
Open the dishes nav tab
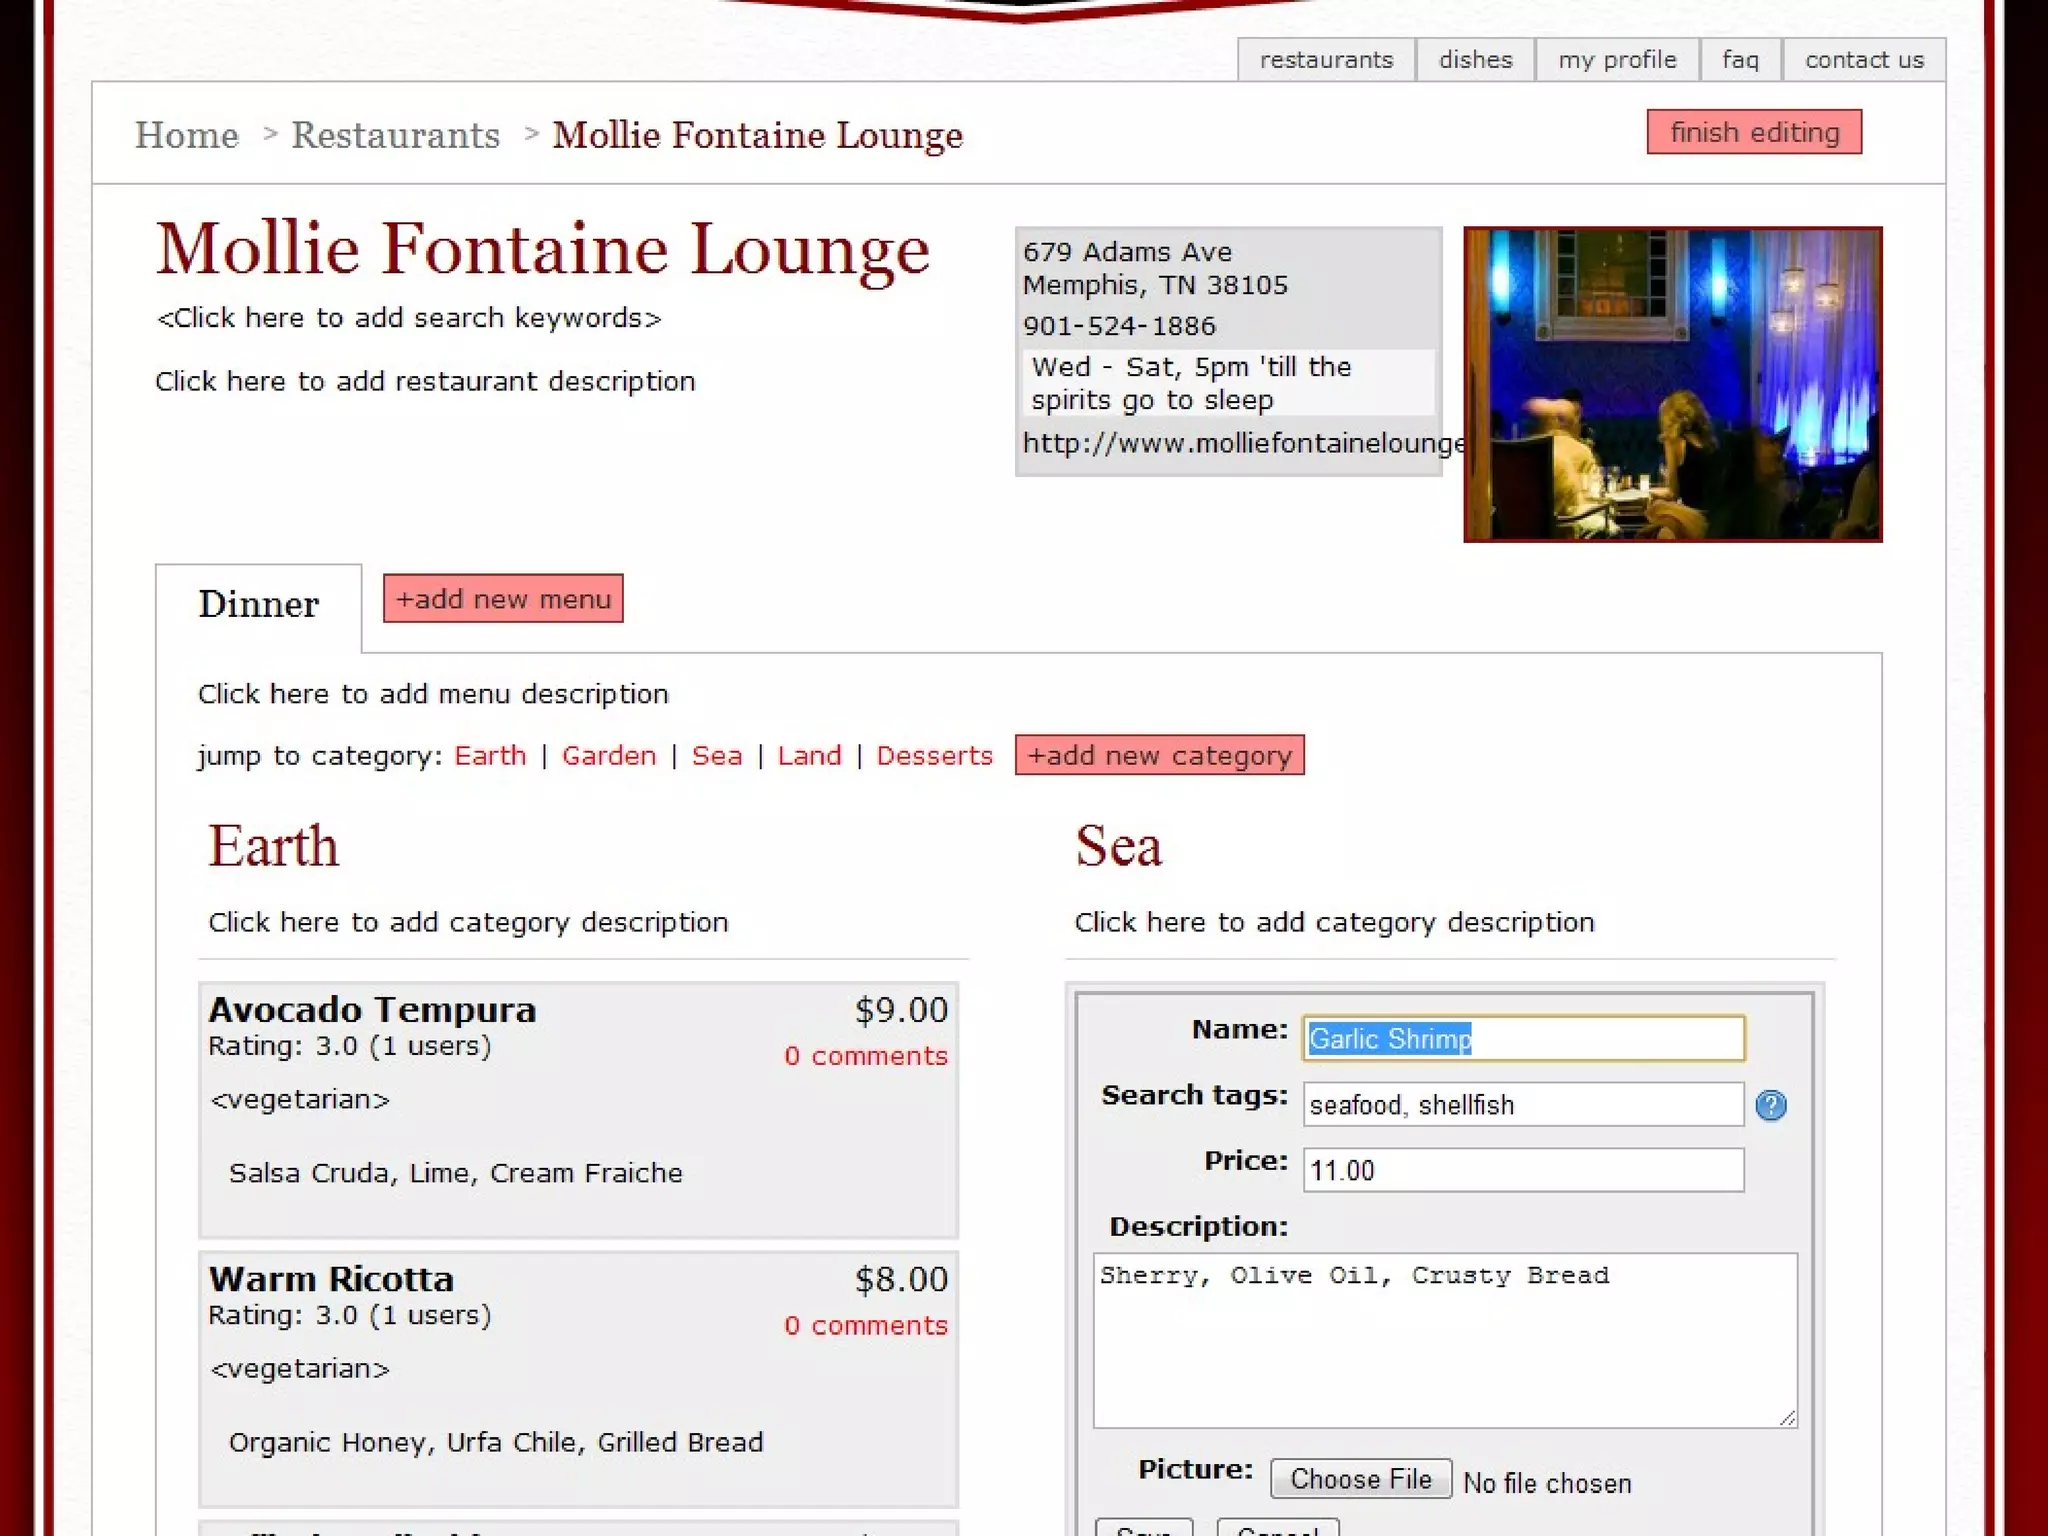[1475, 60]
